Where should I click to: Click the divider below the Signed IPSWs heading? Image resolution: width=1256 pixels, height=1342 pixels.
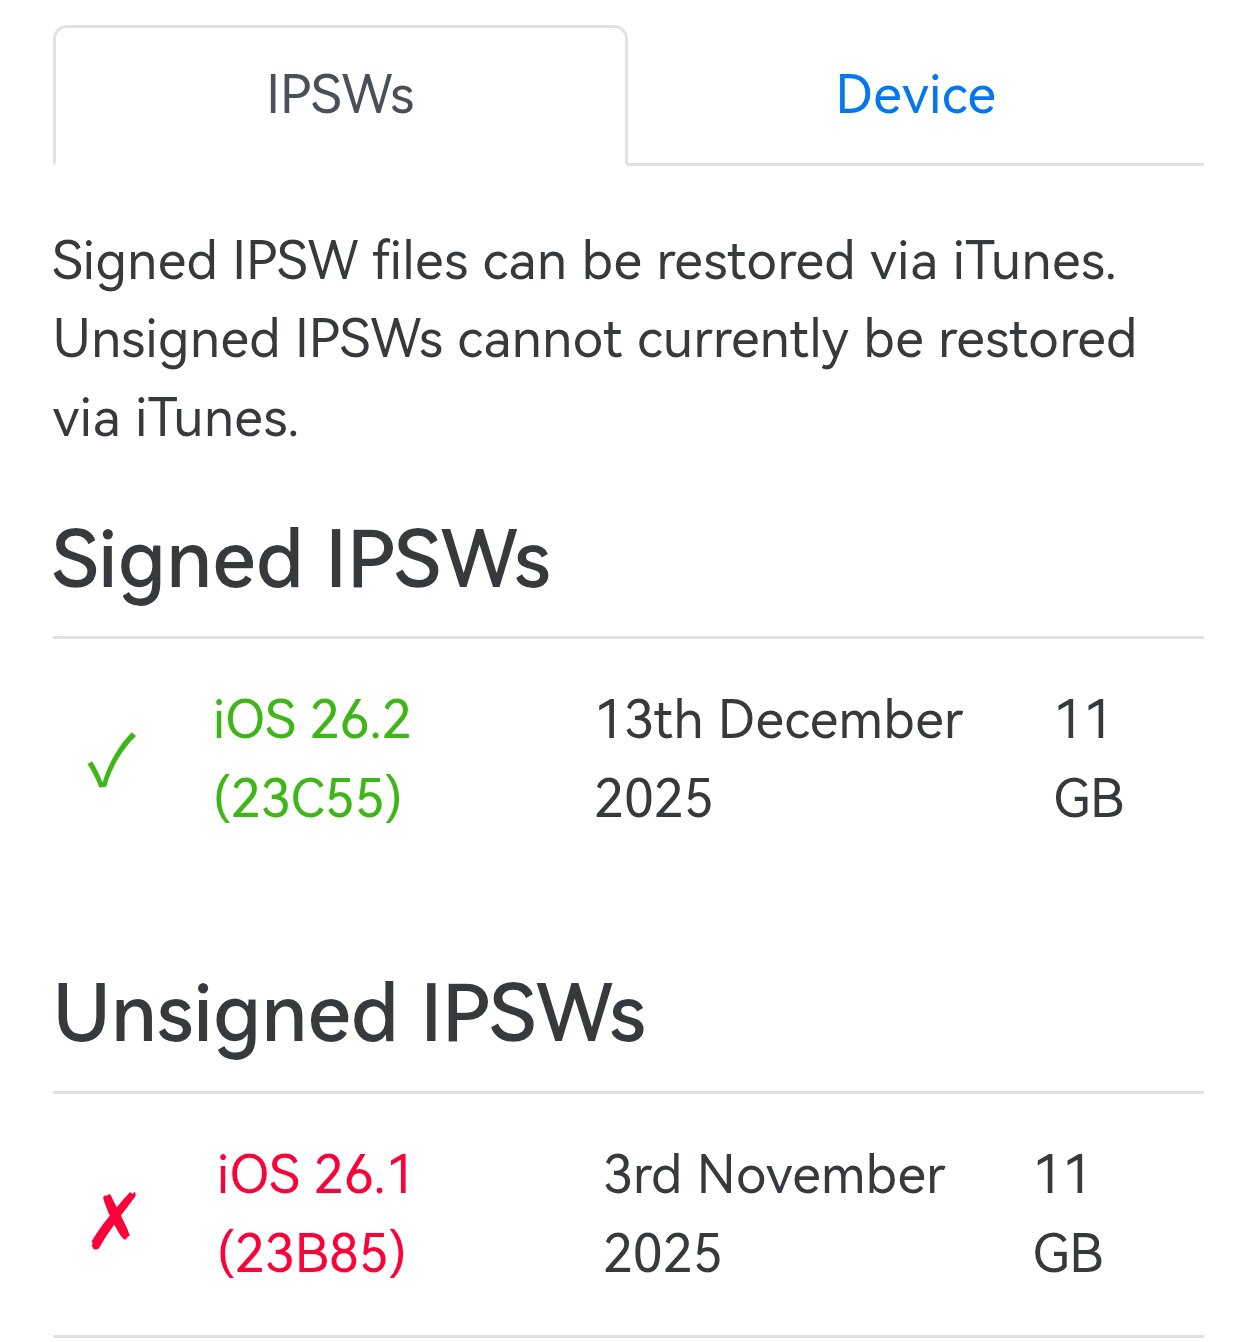[628, 637]
